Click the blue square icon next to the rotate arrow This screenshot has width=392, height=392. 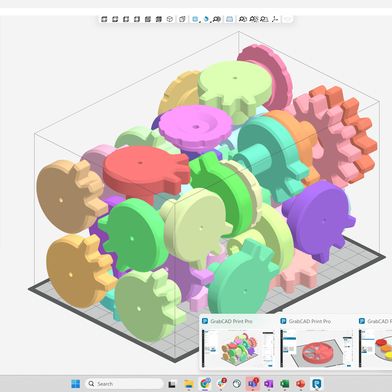[x=195, y=19]
